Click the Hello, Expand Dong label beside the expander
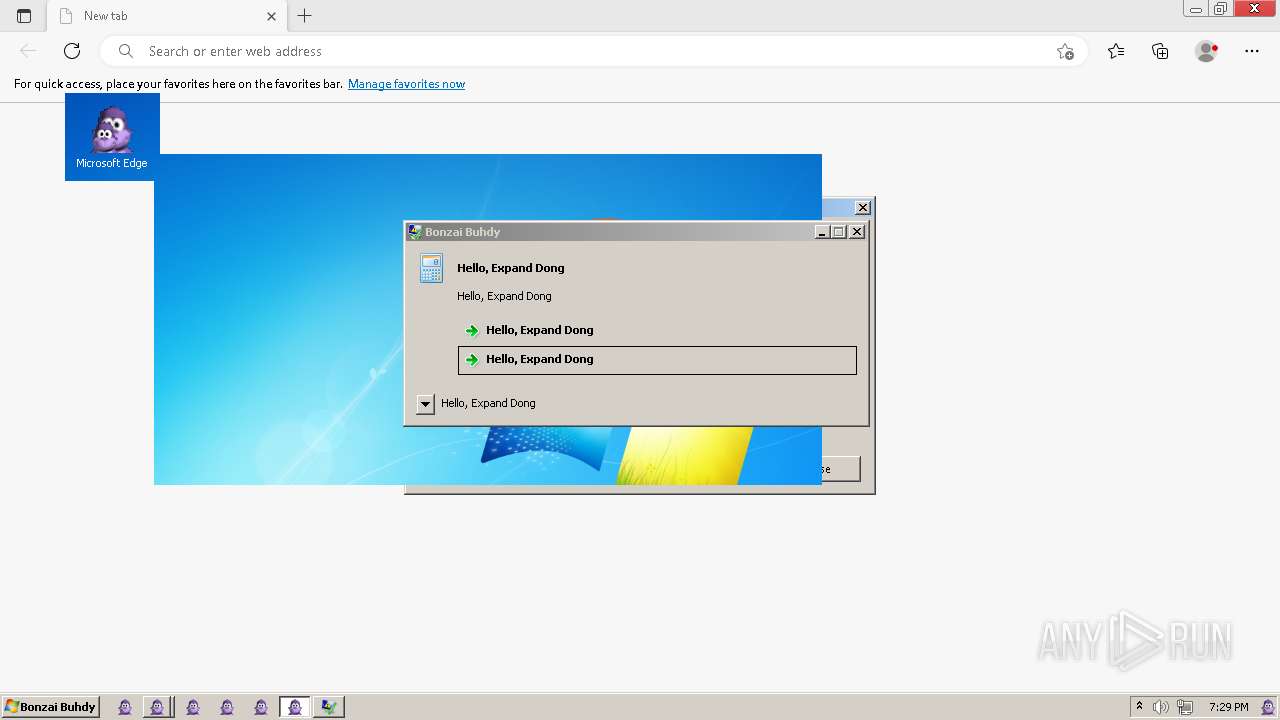This screenshot has width=1280, height=720. click(488, 403)
